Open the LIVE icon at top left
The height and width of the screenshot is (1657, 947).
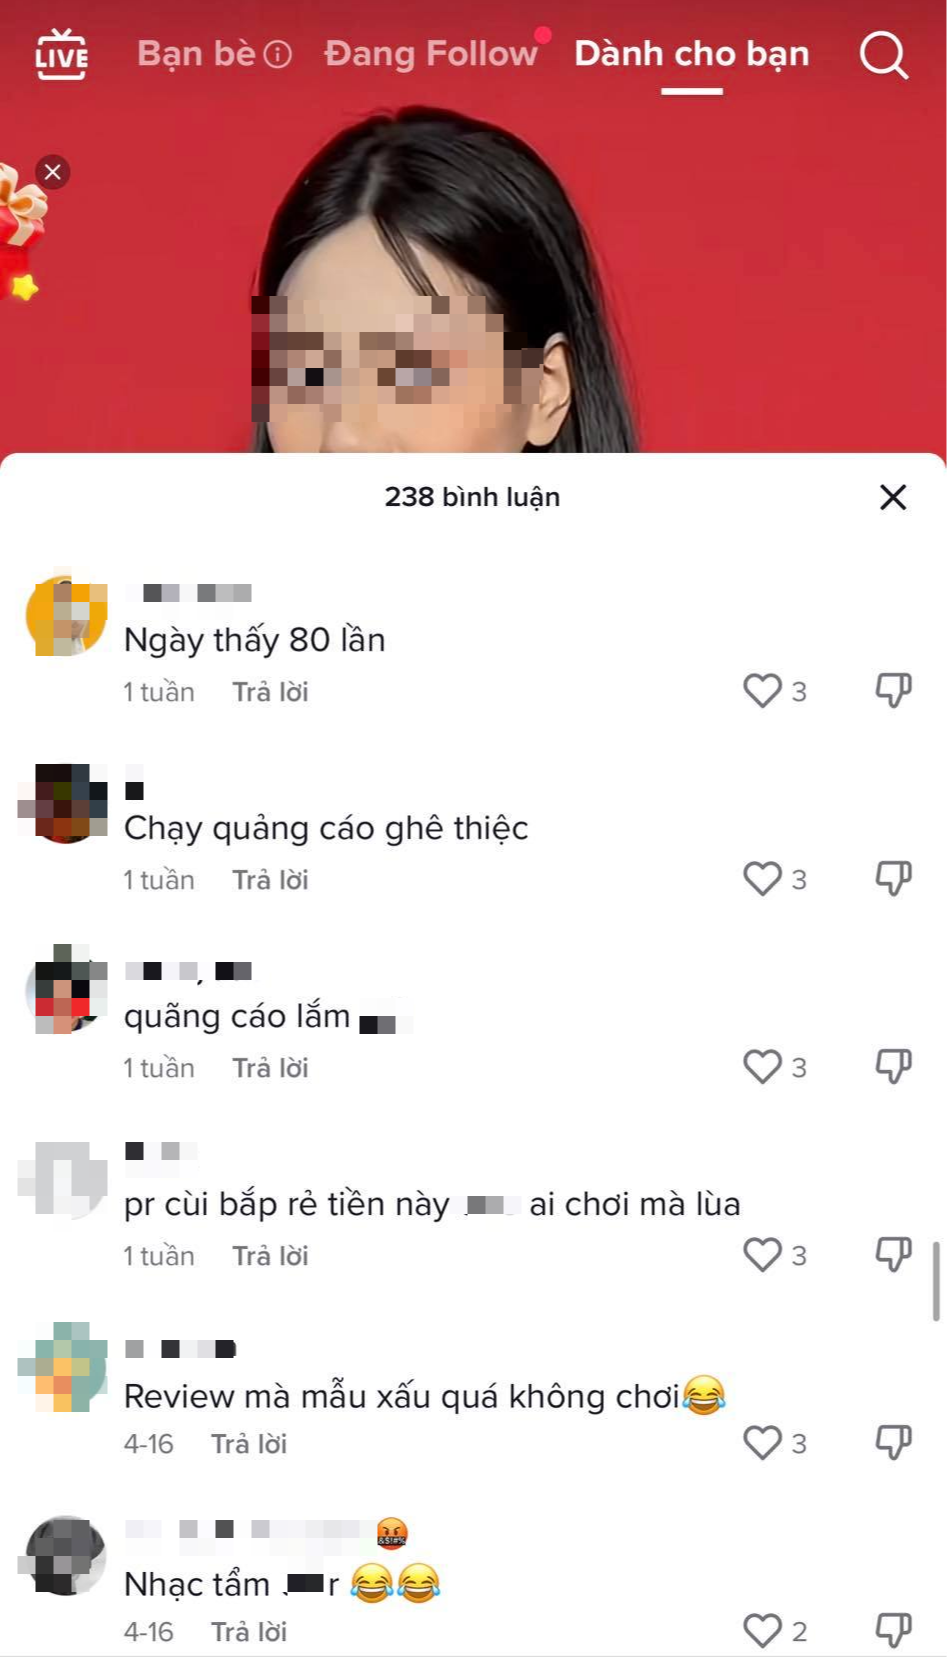(x=61, y=54)
